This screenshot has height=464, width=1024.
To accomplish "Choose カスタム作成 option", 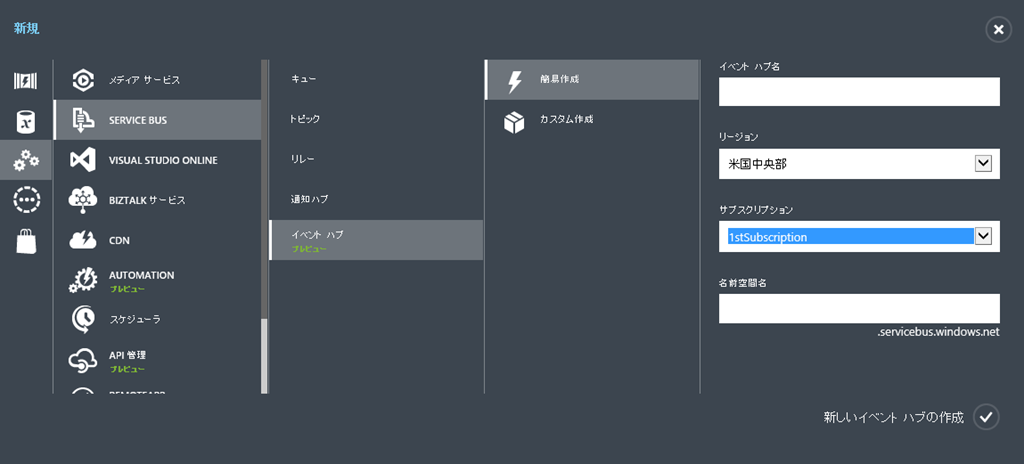I will point(592,120).
